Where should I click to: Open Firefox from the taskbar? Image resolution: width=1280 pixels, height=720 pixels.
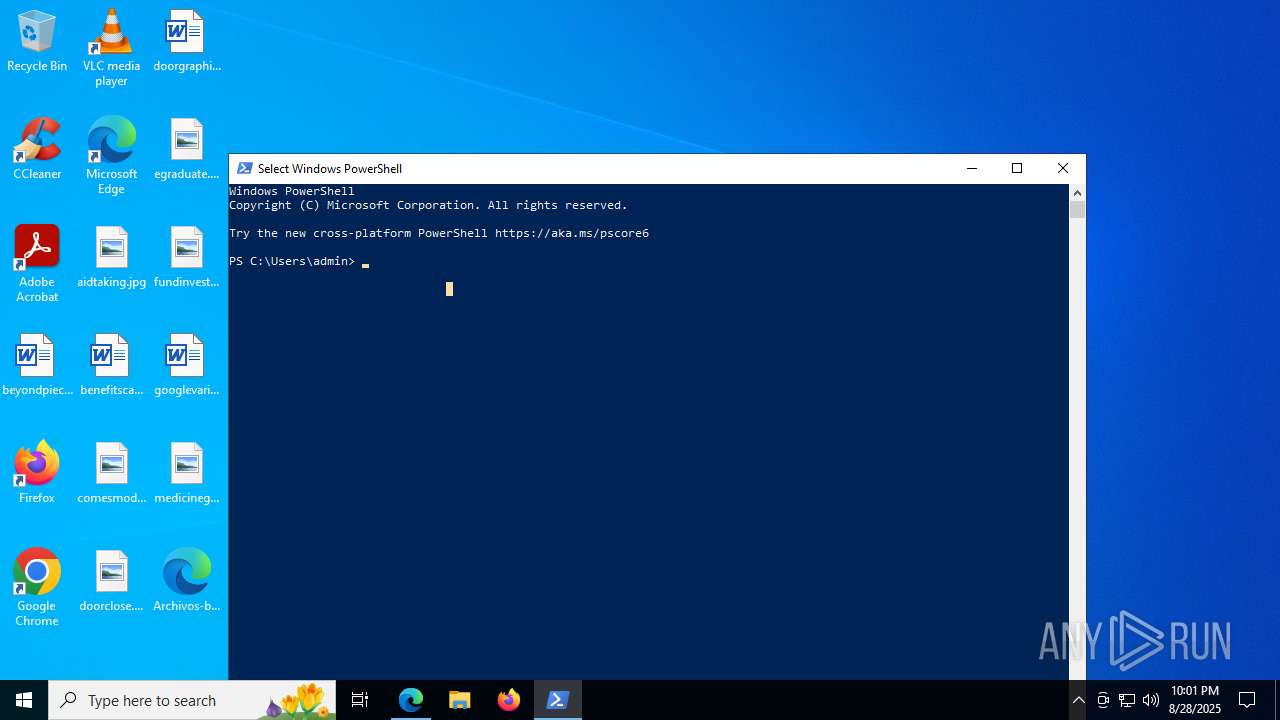[x=509, y=700]
